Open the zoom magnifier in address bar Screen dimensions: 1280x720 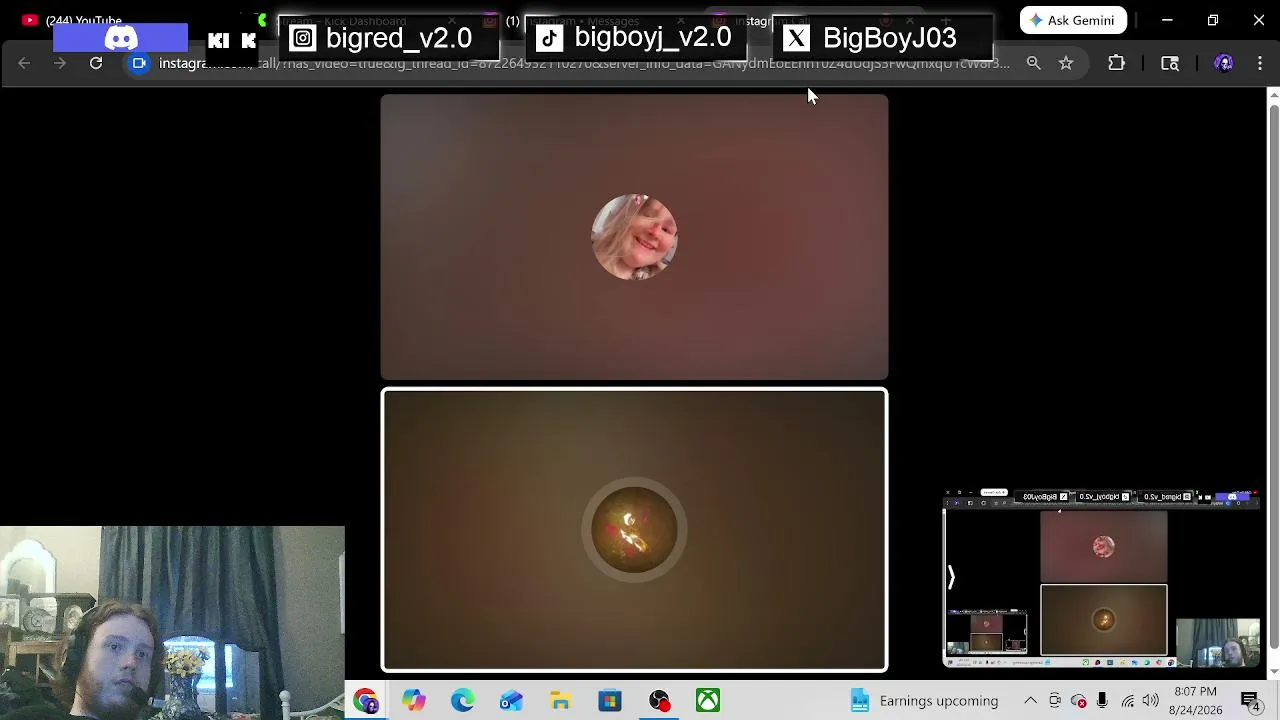point(1033,63)
